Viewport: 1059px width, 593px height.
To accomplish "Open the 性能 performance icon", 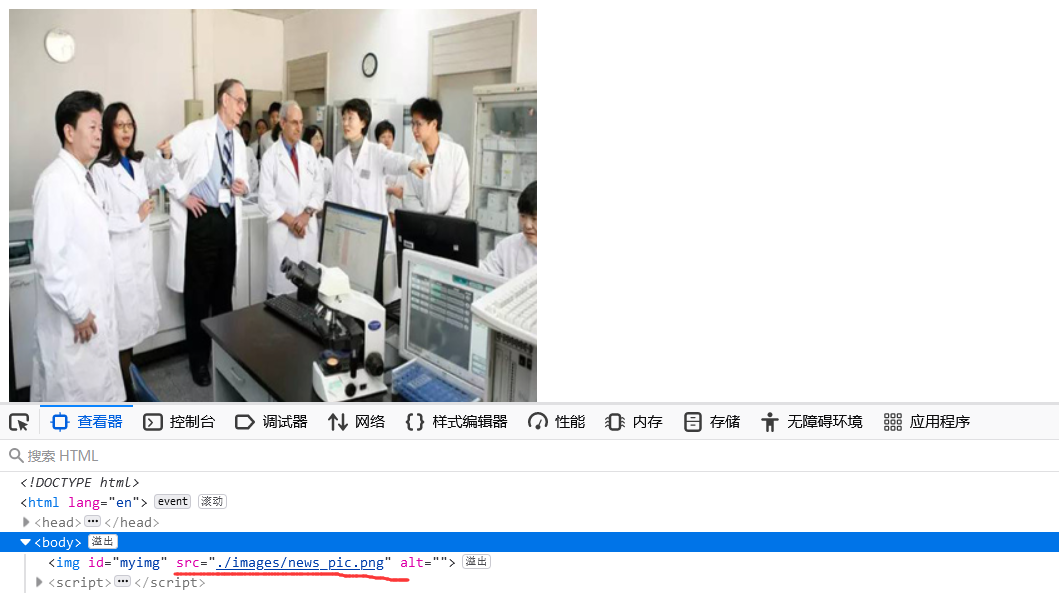I will coord(538,422).
